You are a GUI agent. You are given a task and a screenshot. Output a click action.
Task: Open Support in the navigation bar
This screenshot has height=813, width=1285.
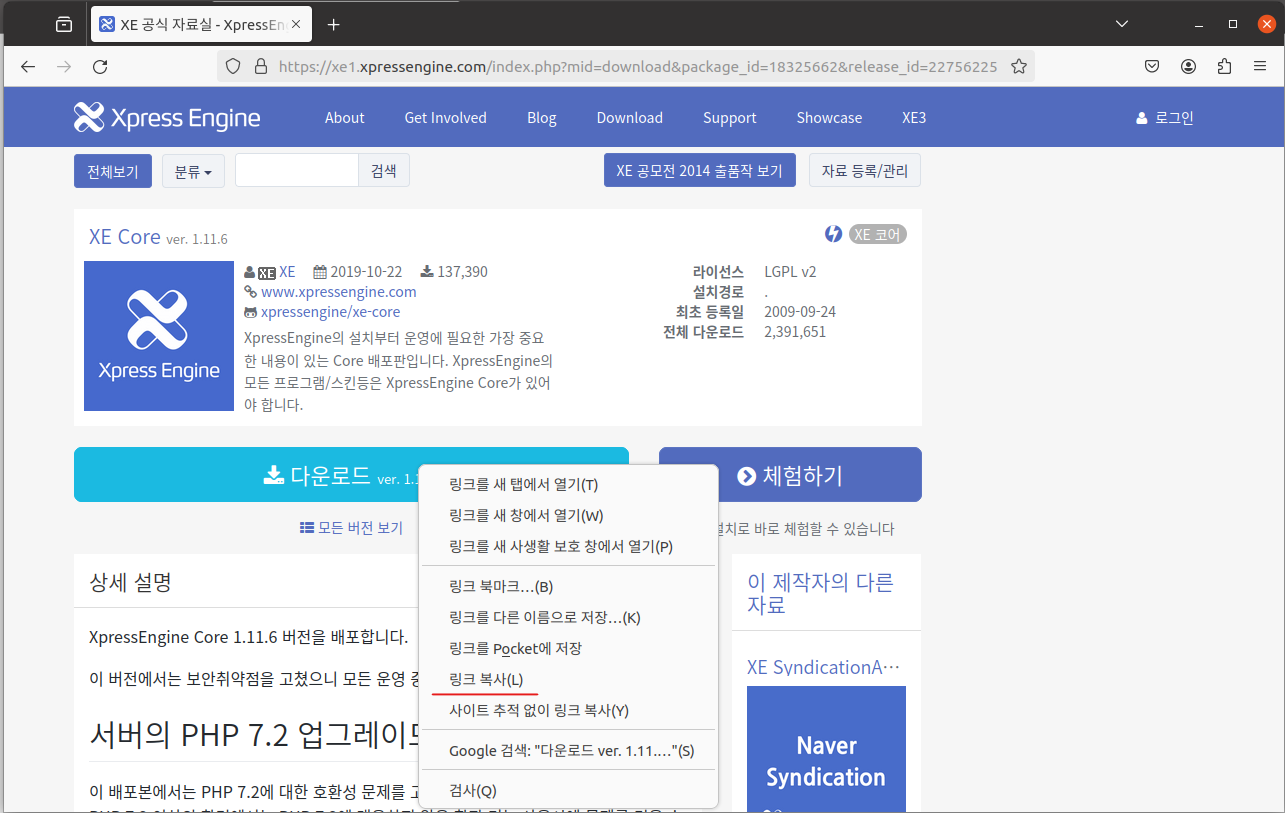coord(730,118)
